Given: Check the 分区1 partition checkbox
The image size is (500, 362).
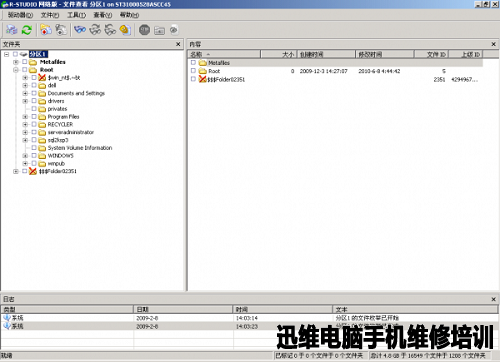Looking at the screenshot, I should [x=15, y=54].
